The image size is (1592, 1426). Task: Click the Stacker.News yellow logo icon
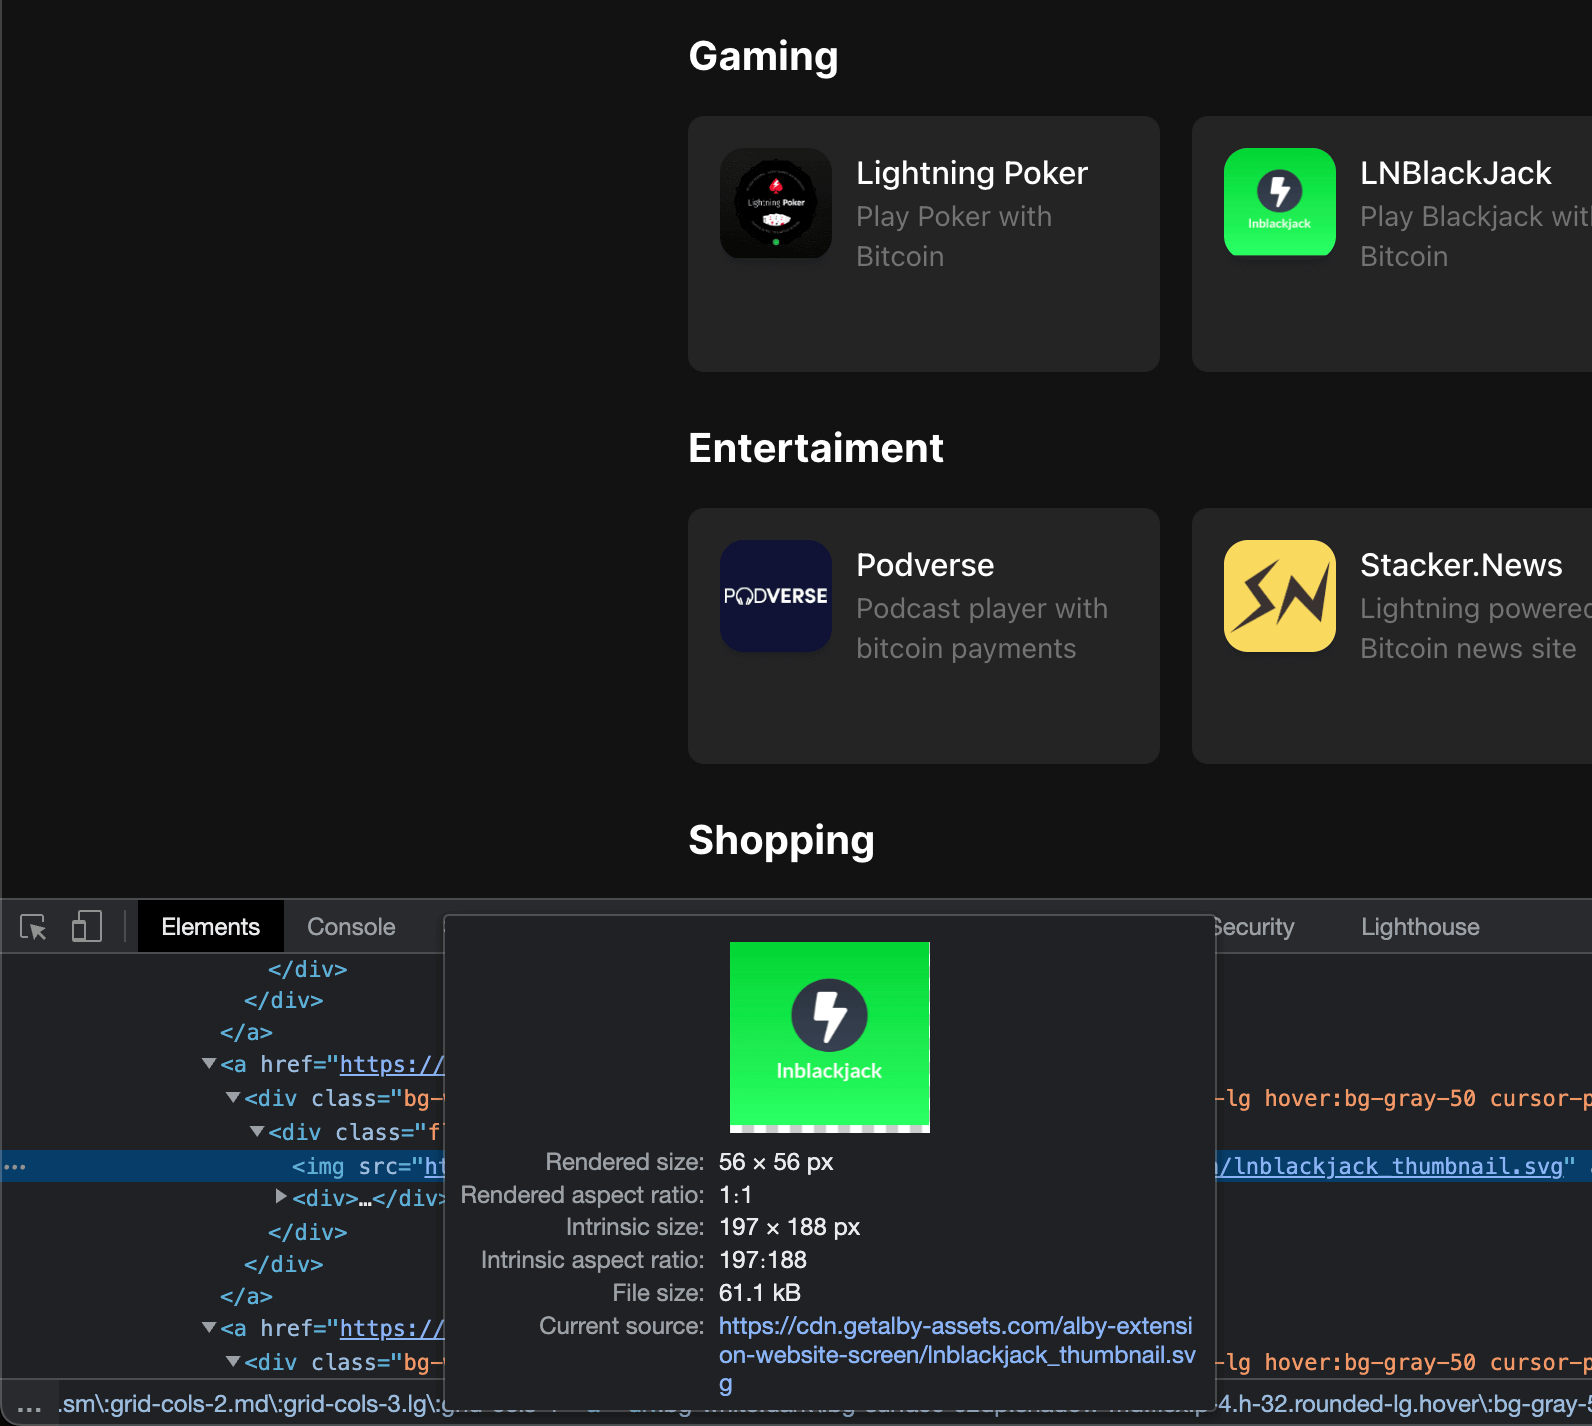[x=1280, y=596]
